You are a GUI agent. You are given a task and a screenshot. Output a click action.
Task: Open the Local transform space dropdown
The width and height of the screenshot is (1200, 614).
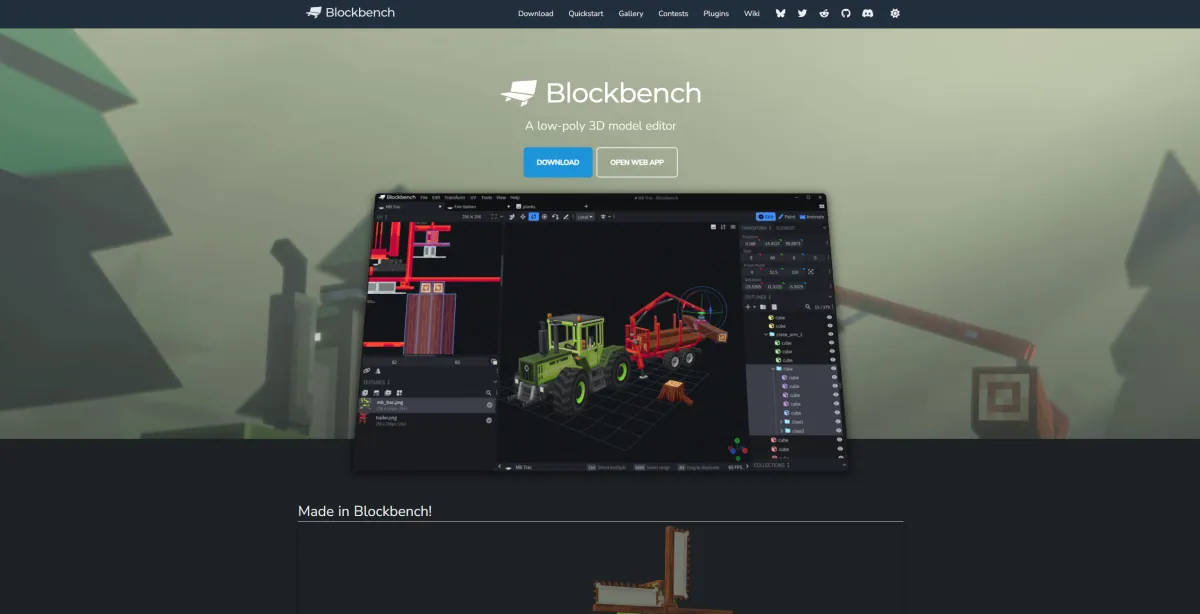(585, 217)
